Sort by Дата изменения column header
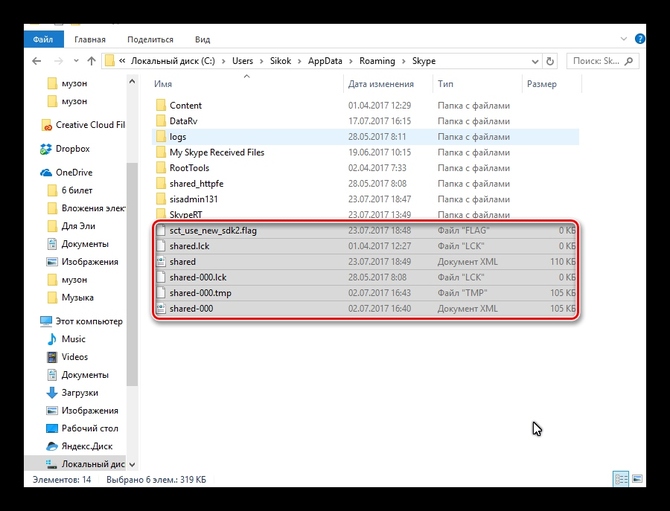This screenshot has height=511, width=670. pyautogui.click(x=380, y=84)
